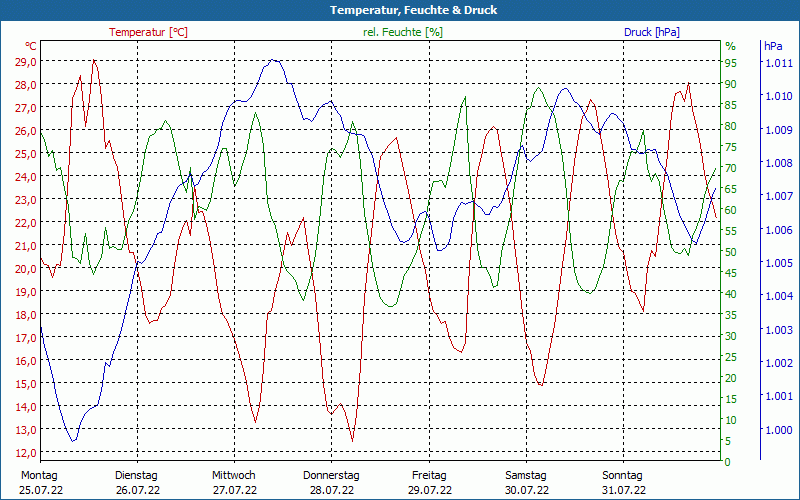The image size is (800, 500).
Task: Select the red Temperatur [°C] legend label
Action: pyautogui.click(x=148, y=32)
